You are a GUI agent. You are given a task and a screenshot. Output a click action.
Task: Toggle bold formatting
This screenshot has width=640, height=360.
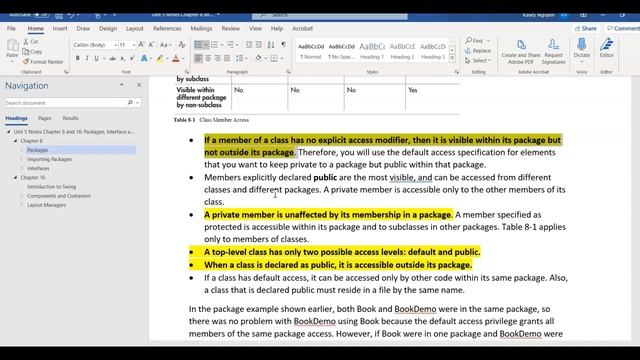78,58
